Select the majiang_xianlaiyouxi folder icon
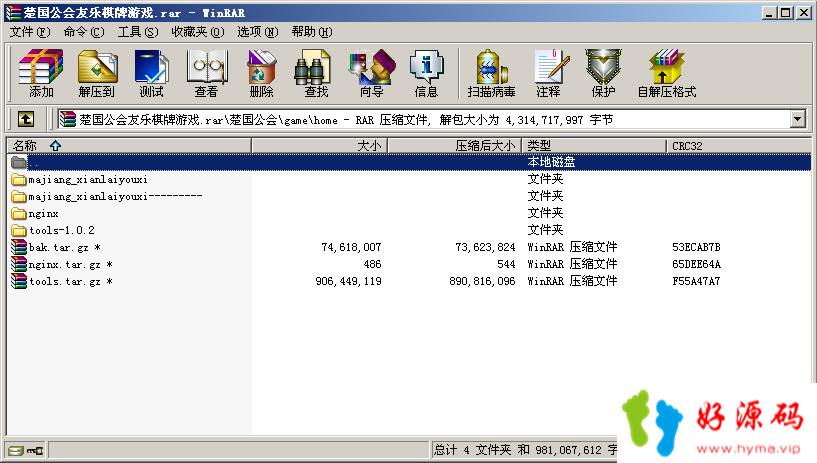This screenshot has width=817, height=463. 19,180
